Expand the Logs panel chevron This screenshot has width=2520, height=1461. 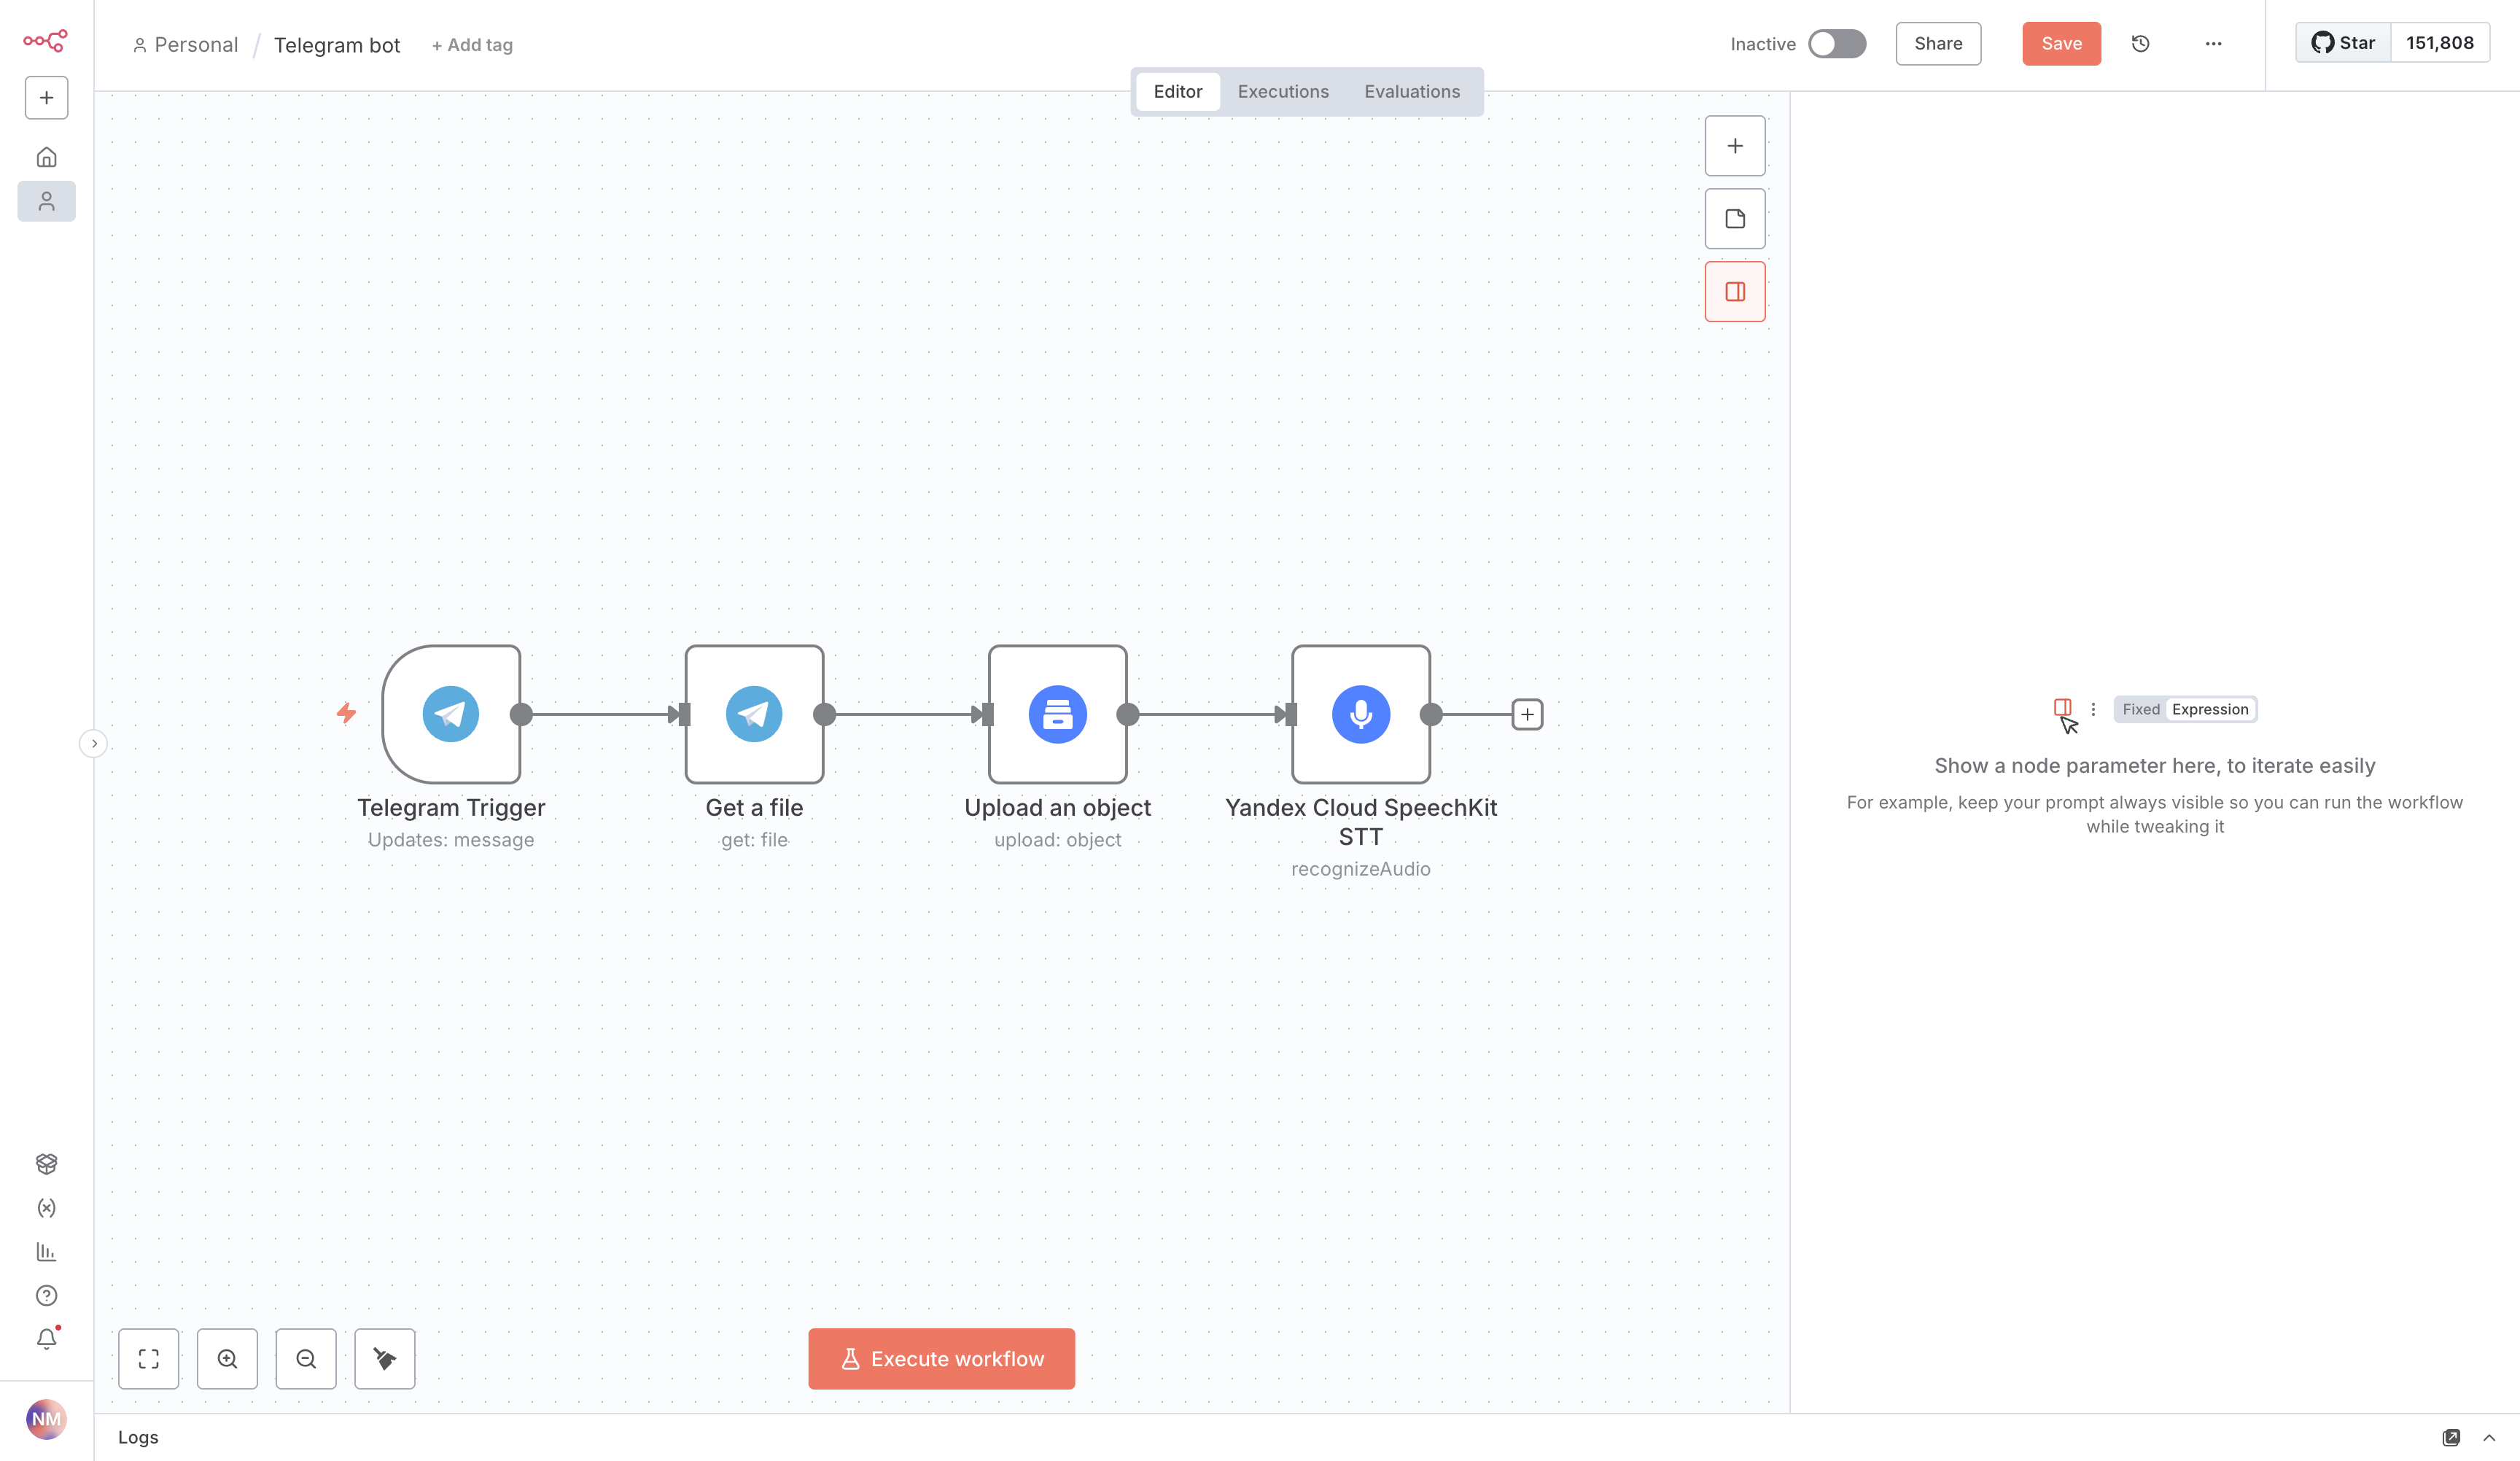point(2488,1437)
